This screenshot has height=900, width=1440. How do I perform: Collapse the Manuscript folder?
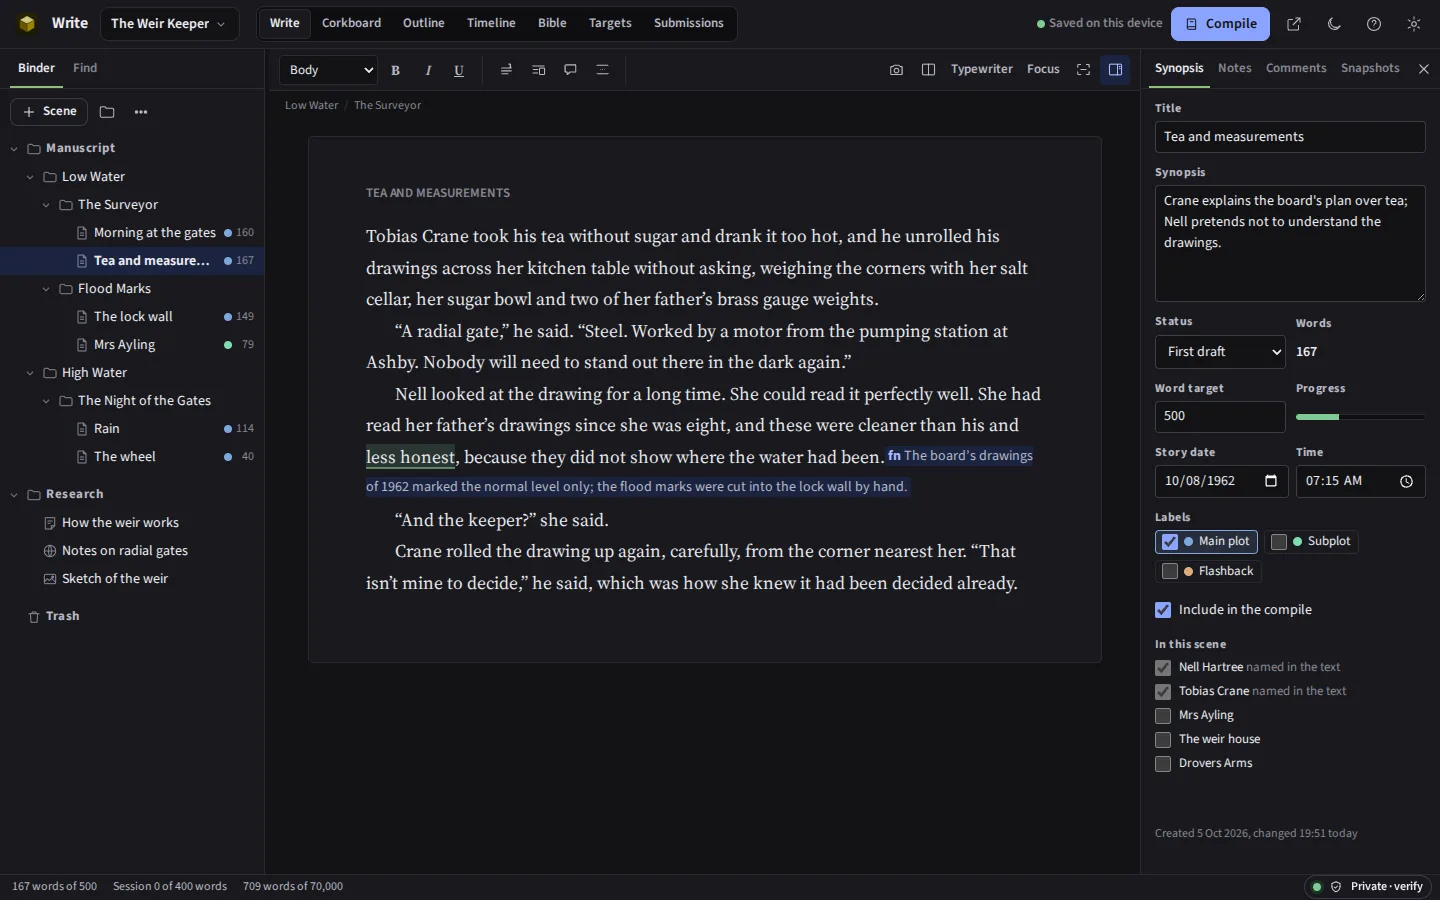[x=14, y=149]
